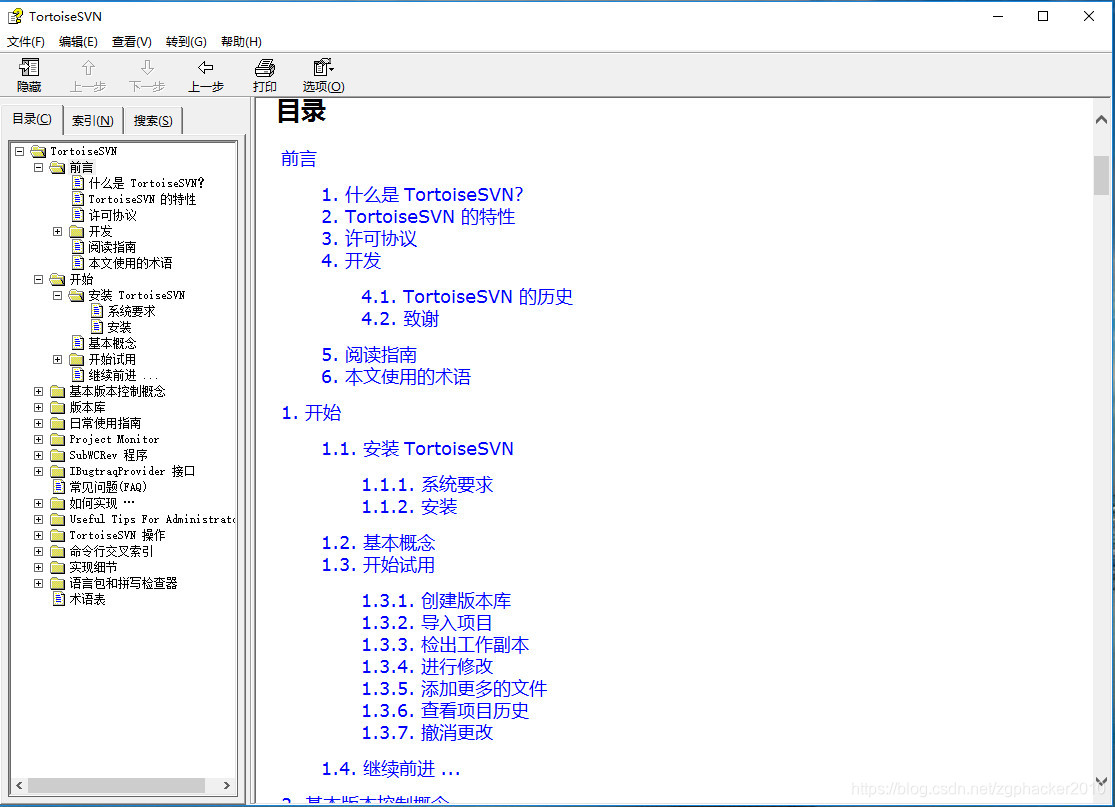
Task: Open the 查看(V) menu
Action: pos(132,41)
